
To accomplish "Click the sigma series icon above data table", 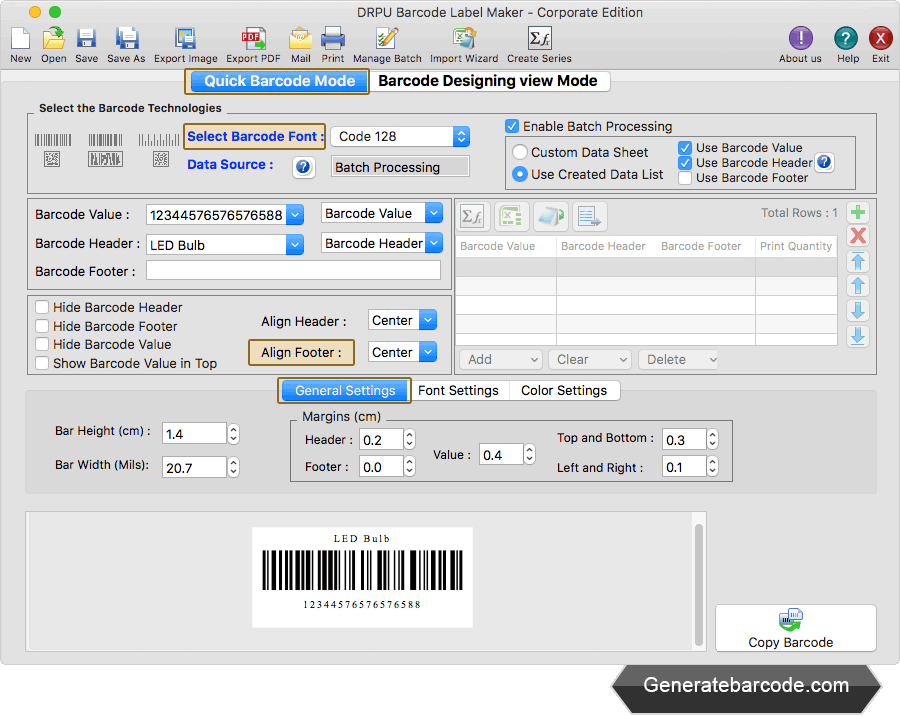I will (473, 216).
